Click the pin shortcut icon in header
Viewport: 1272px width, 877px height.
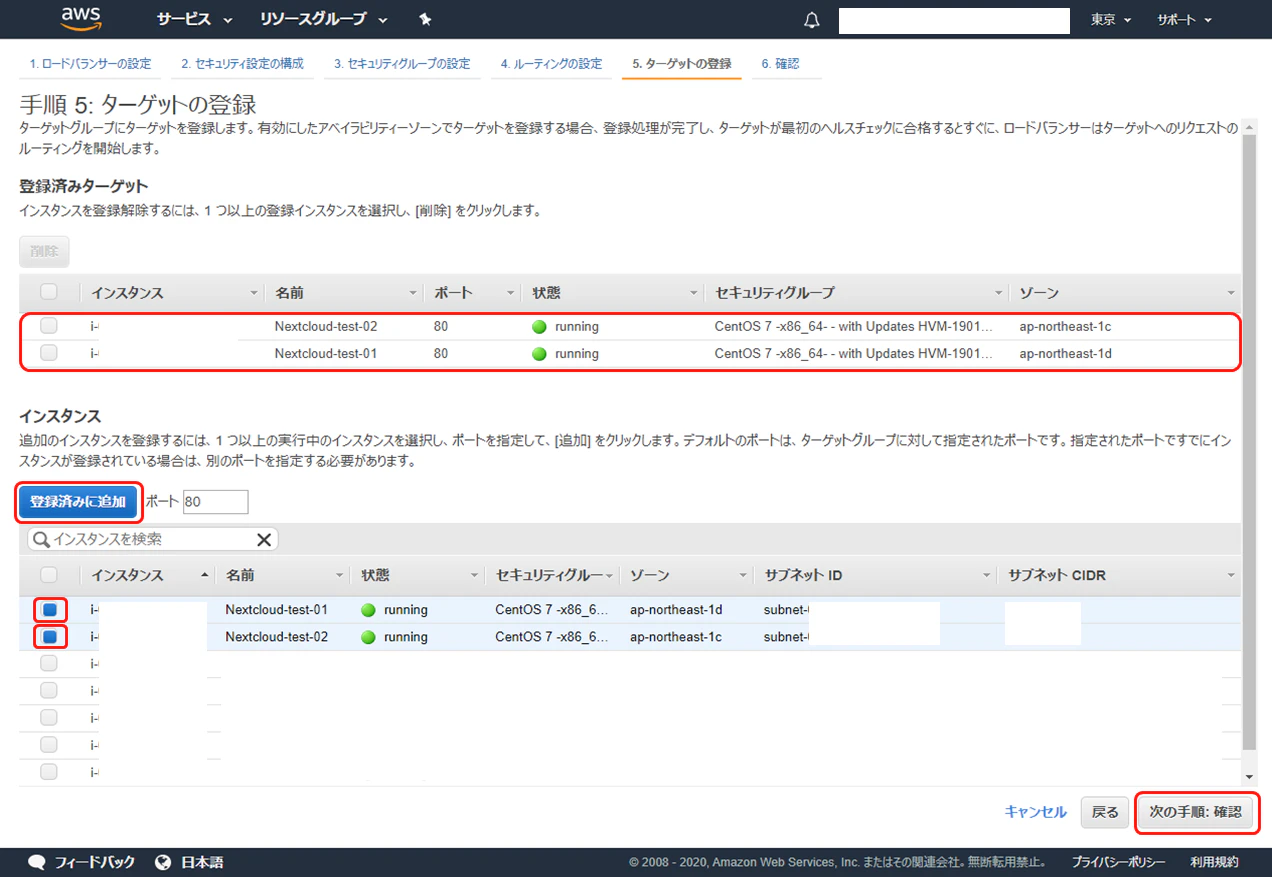click(426, 19)
